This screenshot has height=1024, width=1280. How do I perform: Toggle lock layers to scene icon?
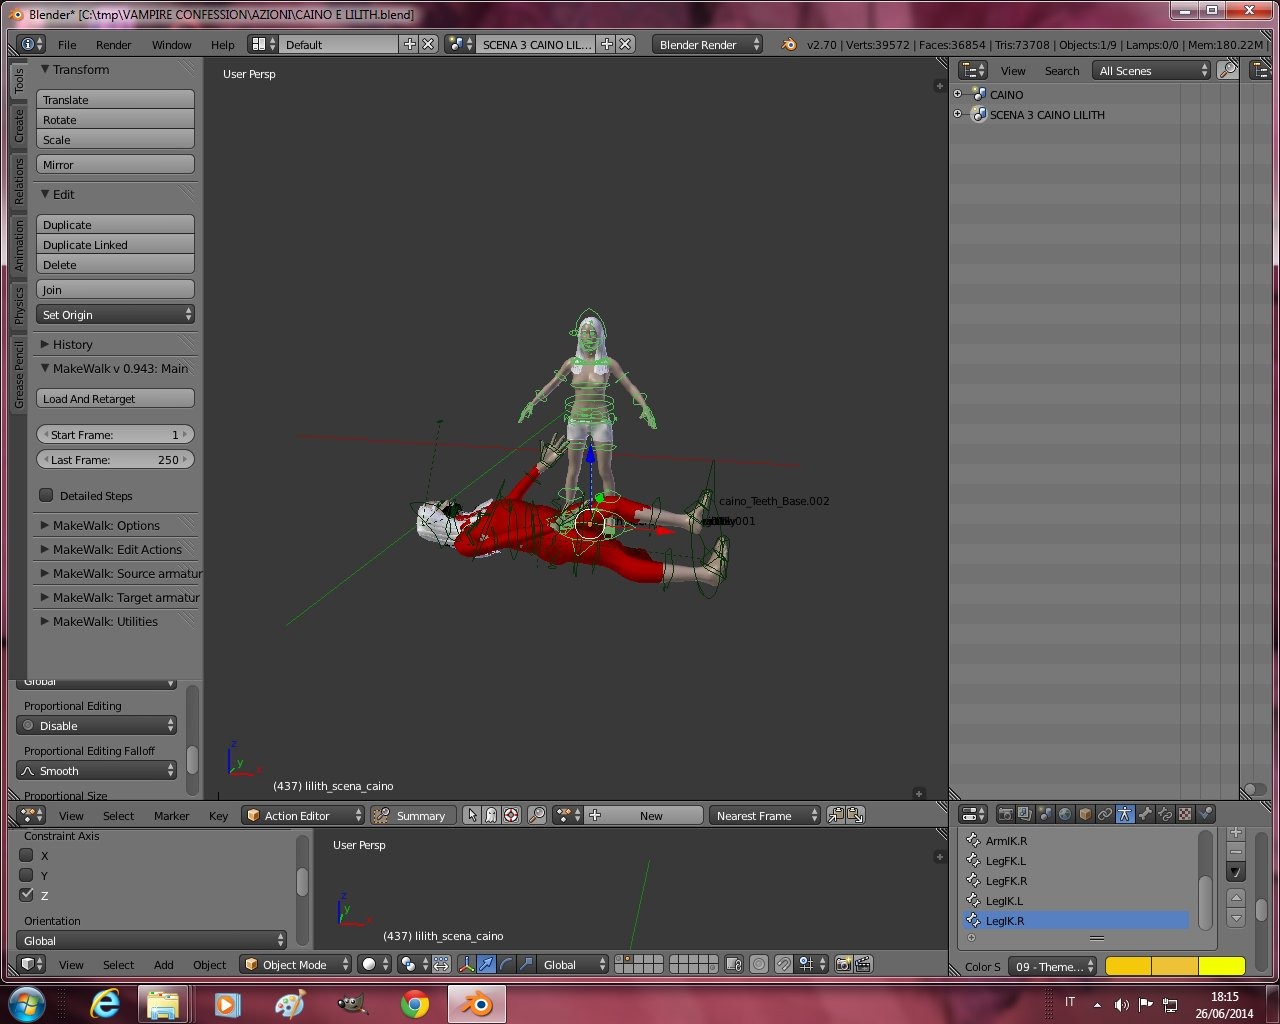click(734, 964)
